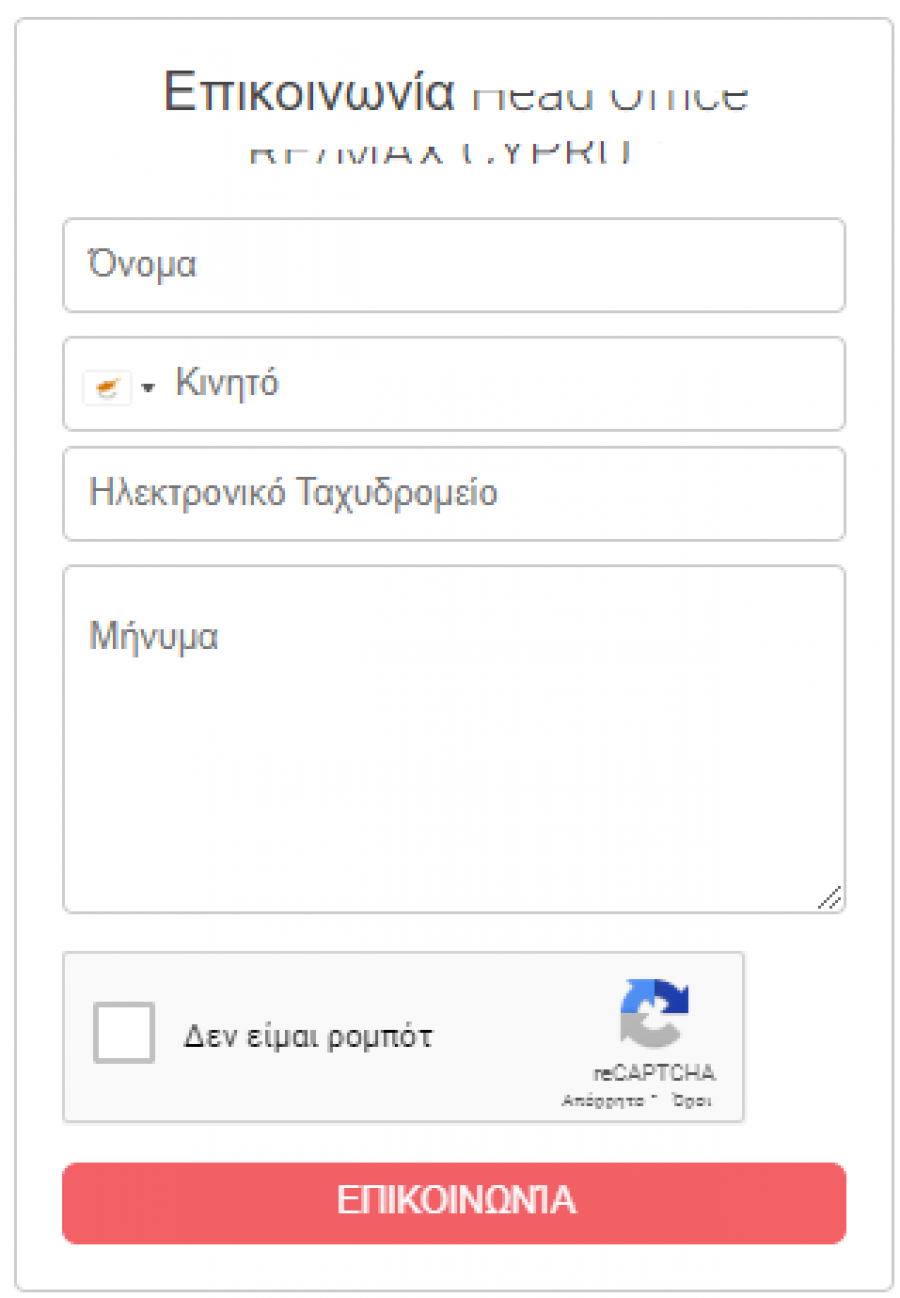Click the Head Office heading text
The image size is (900, 1298).
(x=610, y=95)
